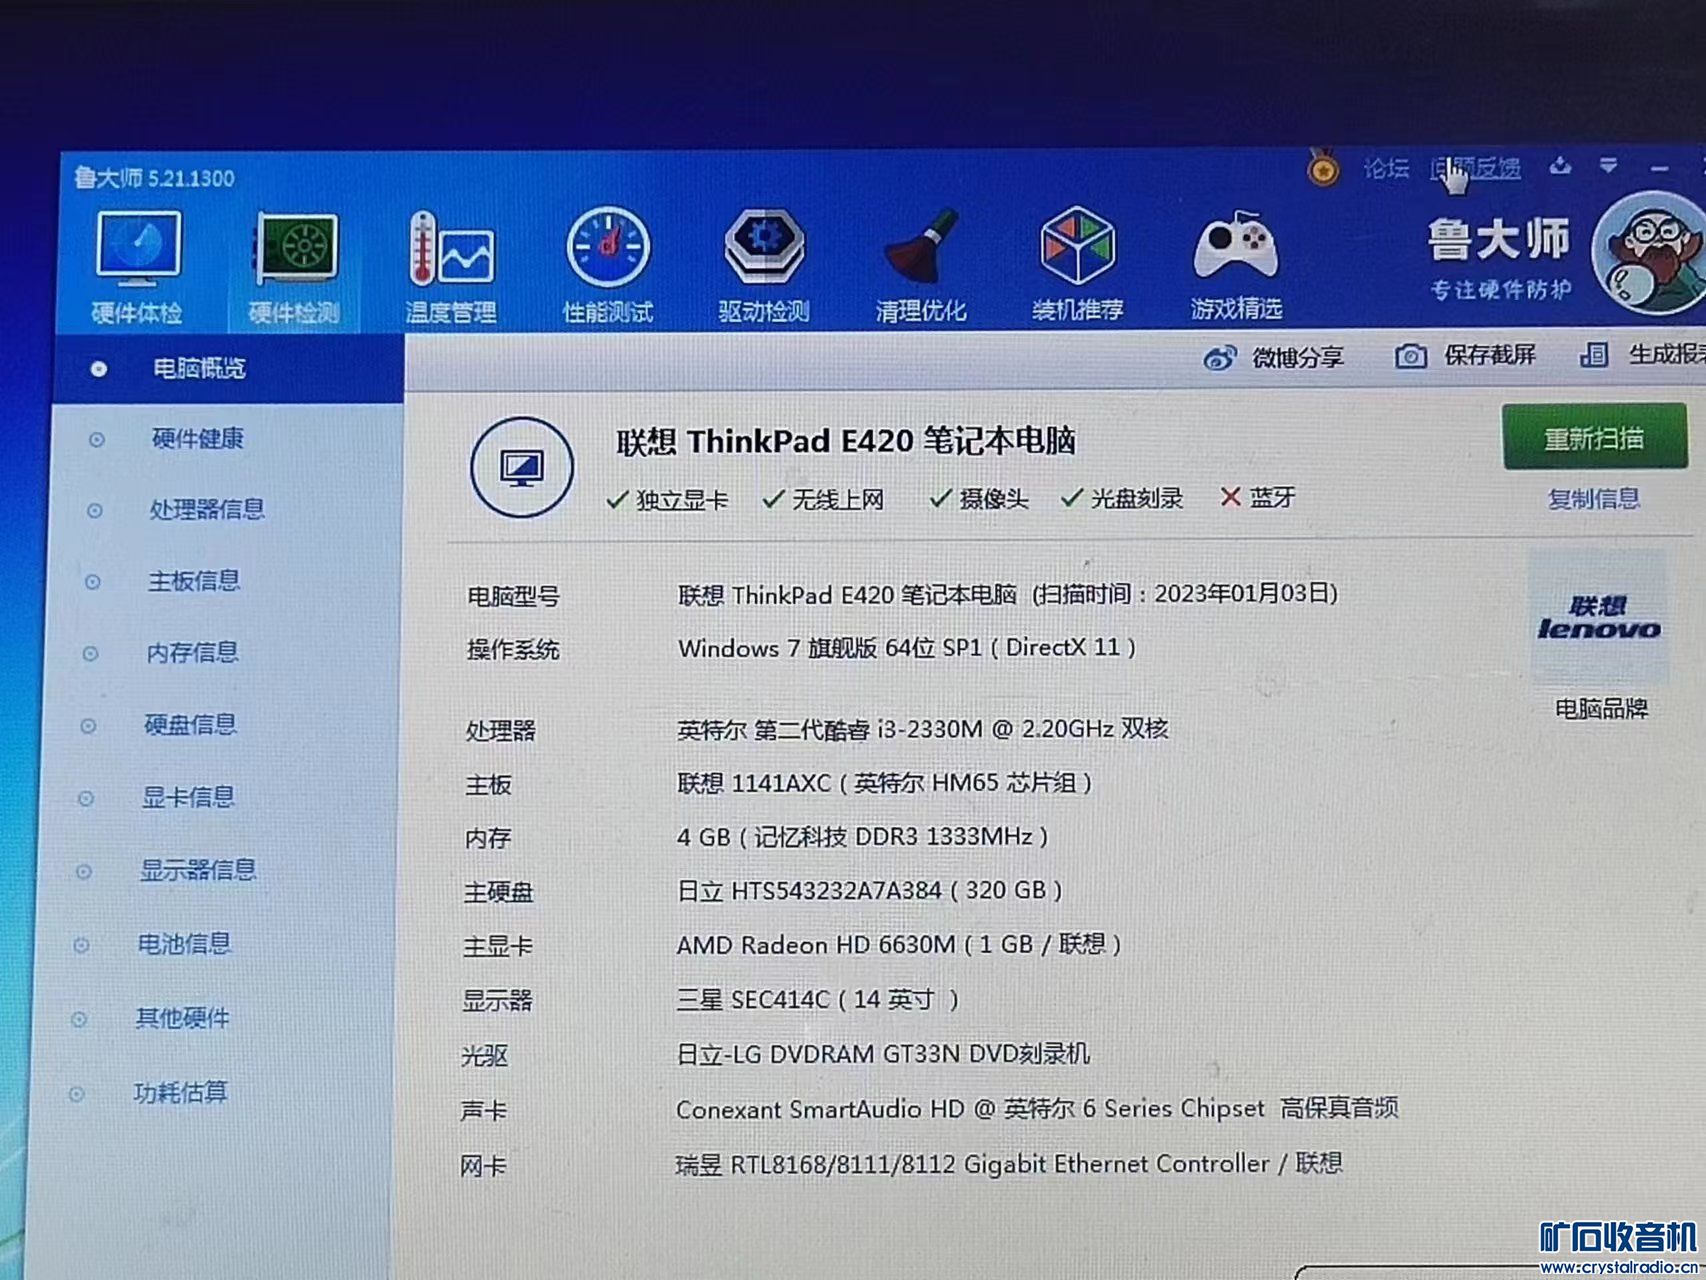Screen dimensions: 1706x1280
Task: Click the Windows 7 旗舰版 operating system value
Action: click(907, 648)
